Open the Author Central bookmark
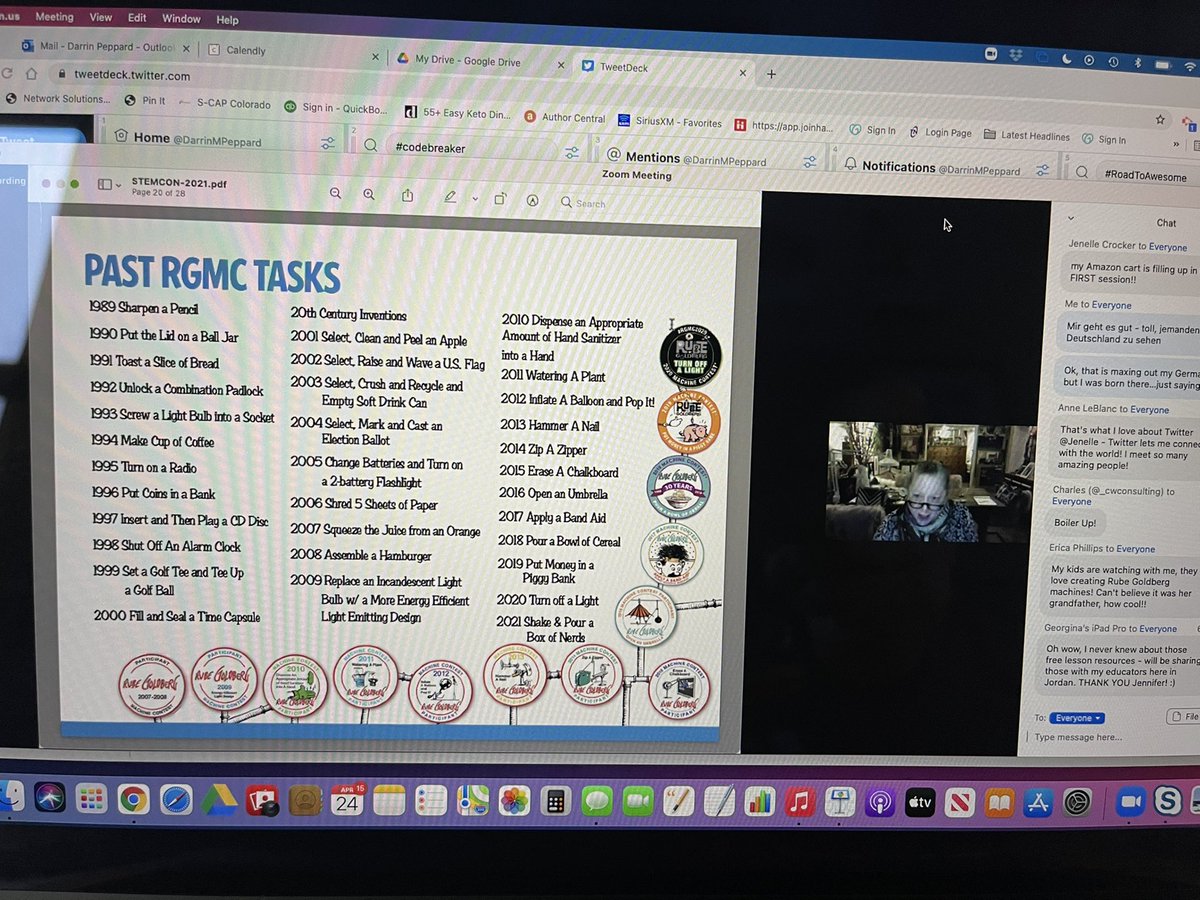Image resolution: width=1200 pixels, height=900 pixels. [x=565, y=117]
